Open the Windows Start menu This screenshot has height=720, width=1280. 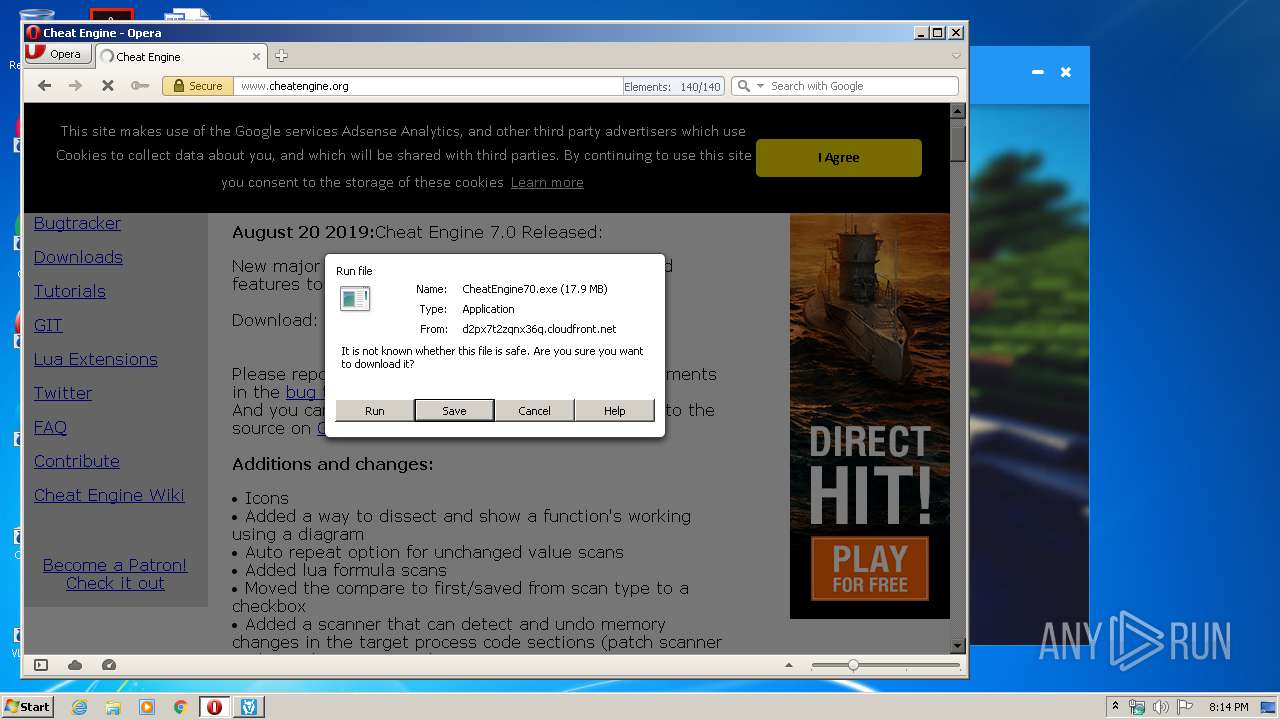[27, 707]
